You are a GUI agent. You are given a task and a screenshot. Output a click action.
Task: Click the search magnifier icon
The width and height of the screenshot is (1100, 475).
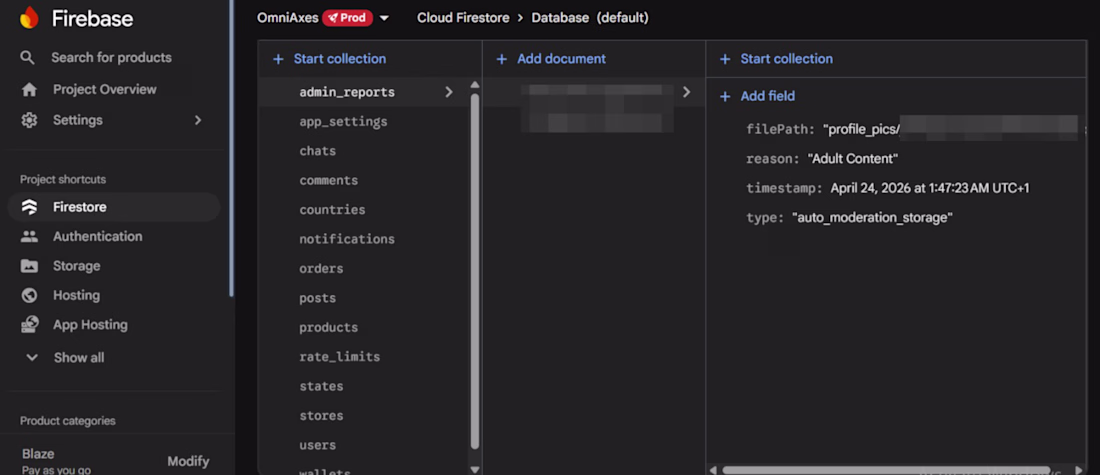pyautogui.click(x=27, y=58)
